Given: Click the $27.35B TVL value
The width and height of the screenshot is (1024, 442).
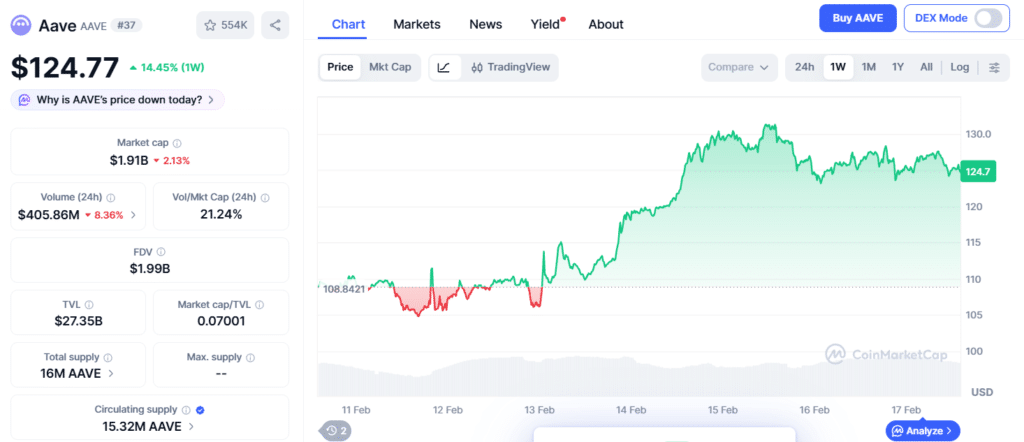Looking at the screenshot, I should click(x=78, y=321).
